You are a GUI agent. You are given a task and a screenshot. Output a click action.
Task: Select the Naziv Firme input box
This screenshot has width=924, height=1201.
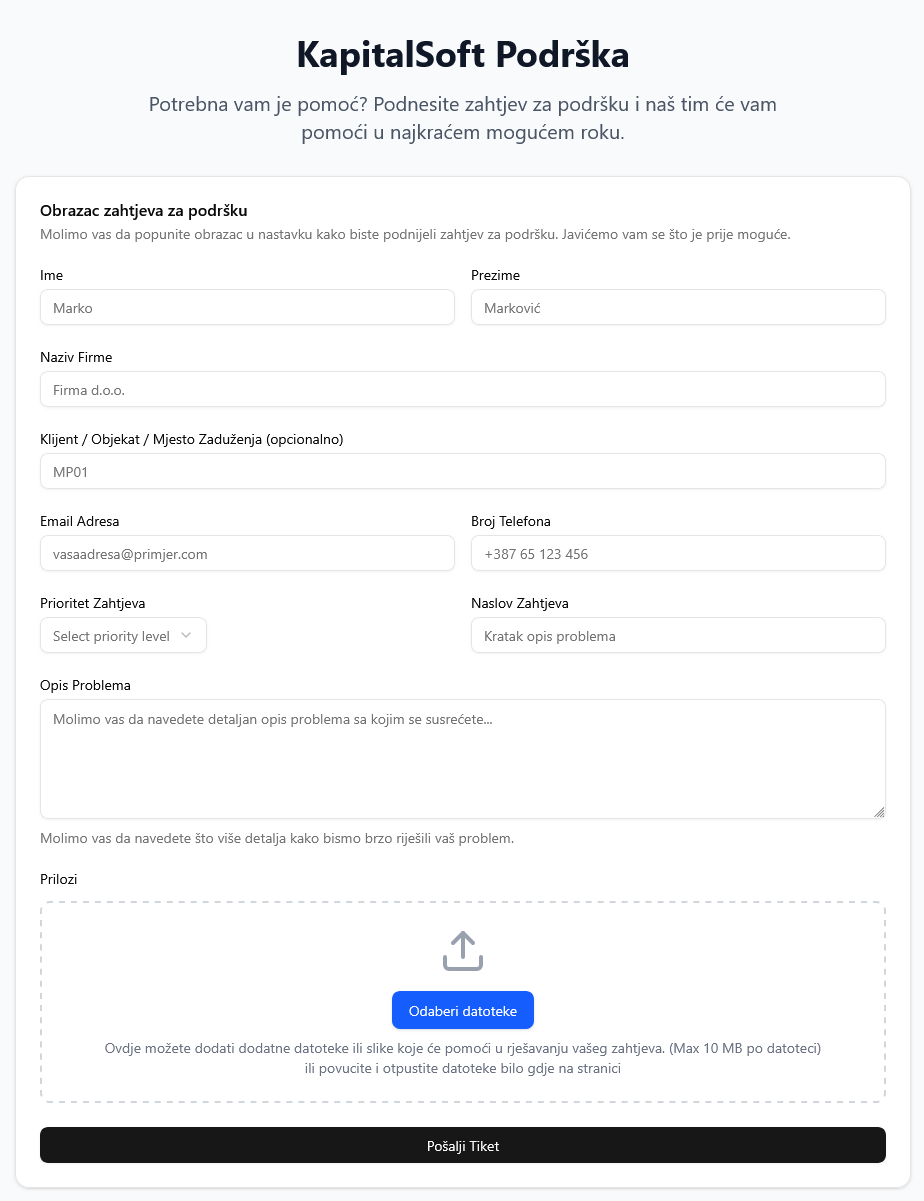pyautogui.click(x=462, y=390)
